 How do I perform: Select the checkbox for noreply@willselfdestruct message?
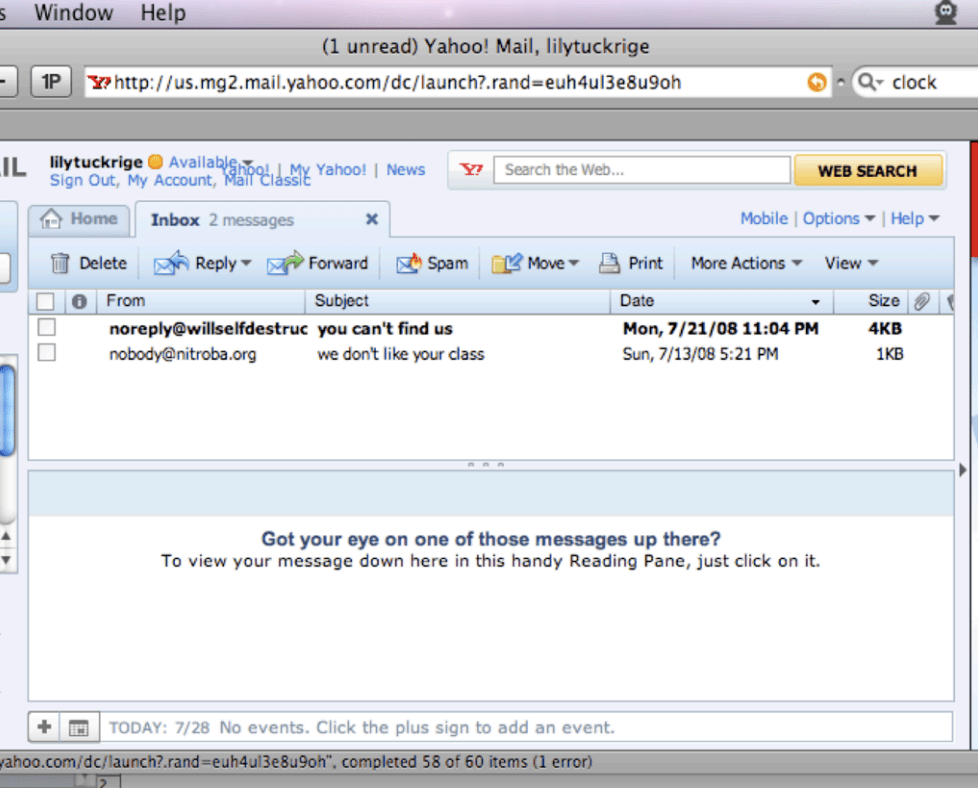[x=47, y=328]
